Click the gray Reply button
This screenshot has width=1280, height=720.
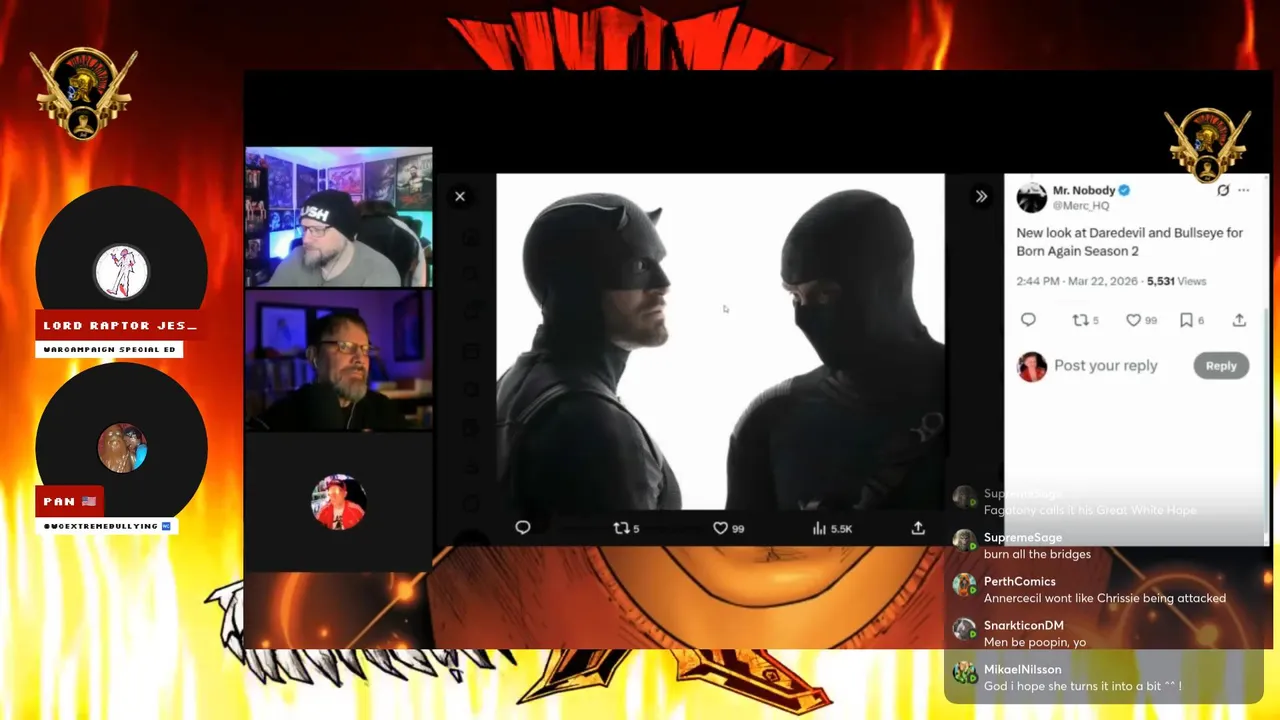[1221, 366]
